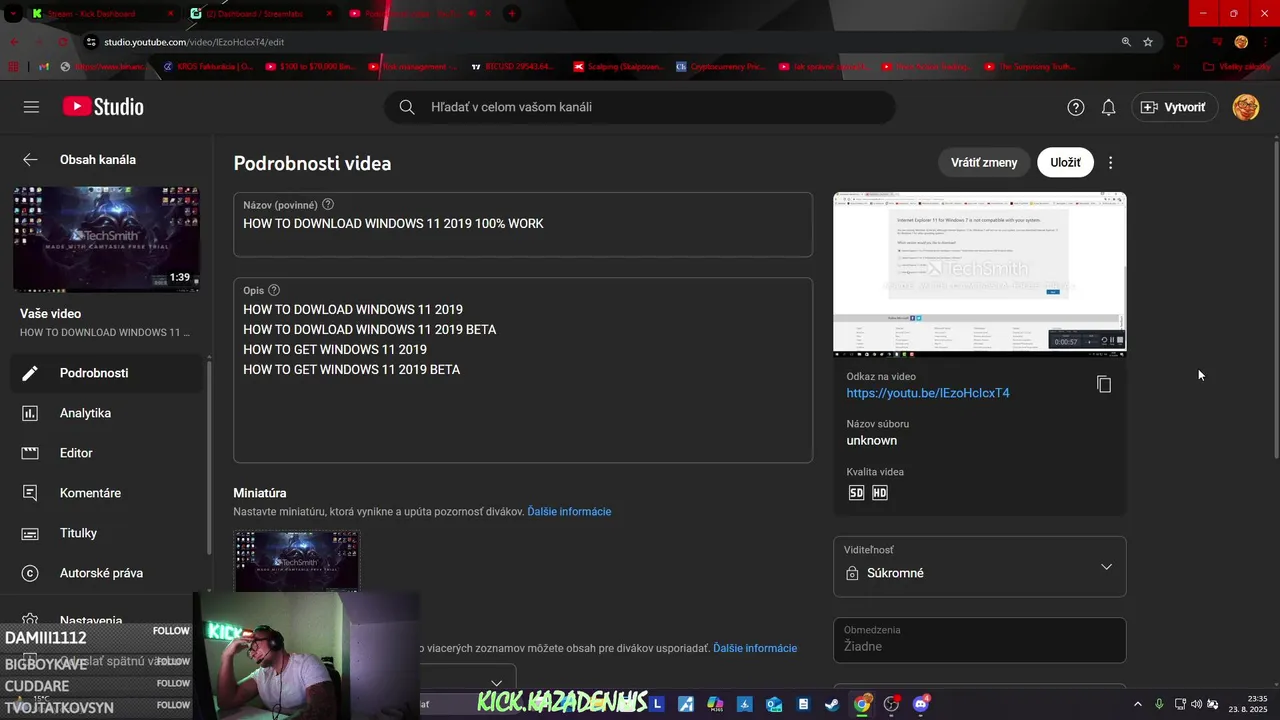Click the Uložiť save button

1065,162
